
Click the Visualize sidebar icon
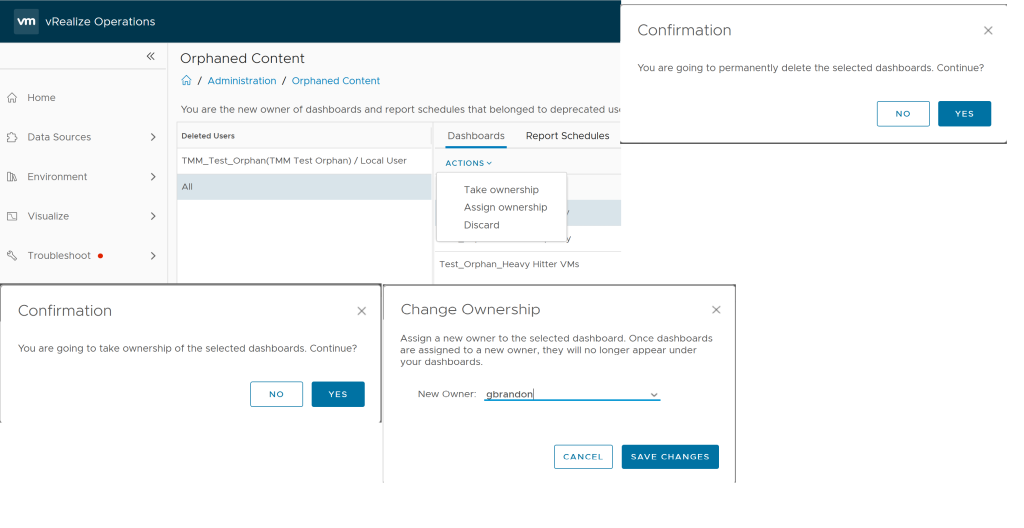point(12,216)
